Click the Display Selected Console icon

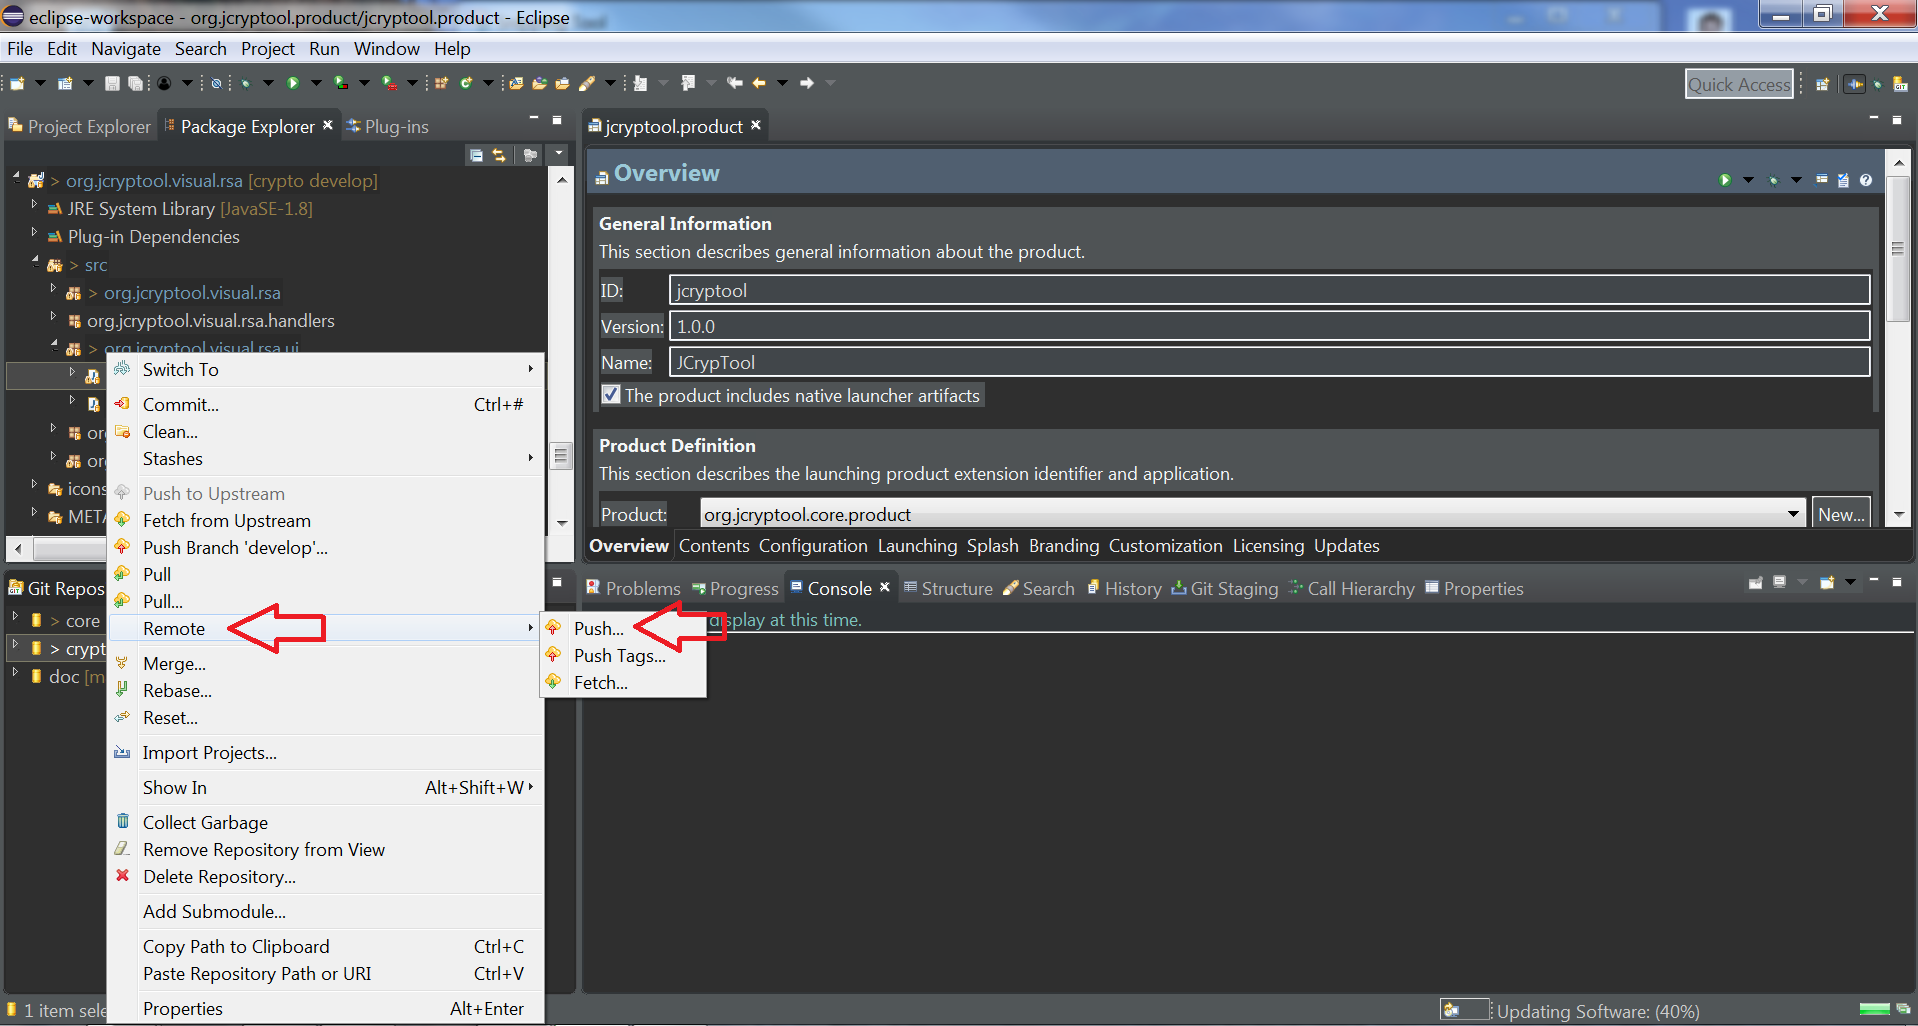coord(1780,582)
